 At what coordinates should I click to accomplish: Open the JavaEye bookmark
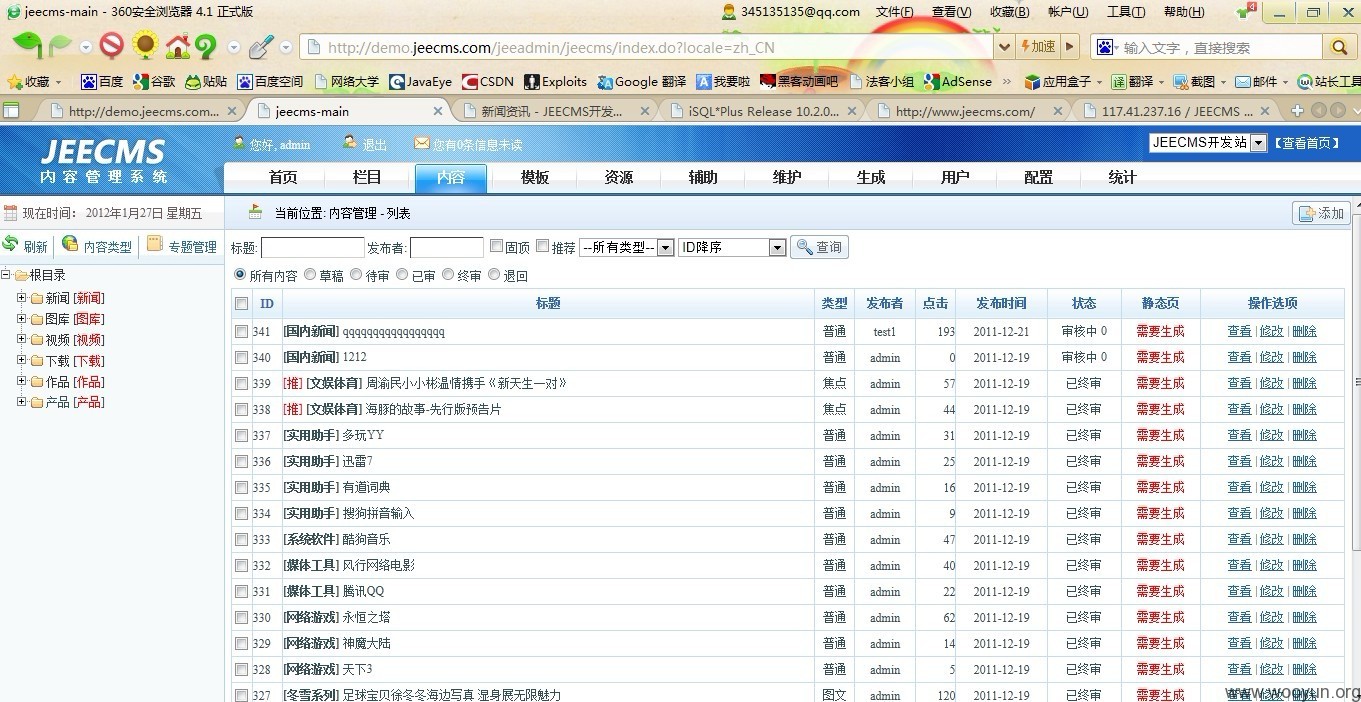click(x=420, y=81)
